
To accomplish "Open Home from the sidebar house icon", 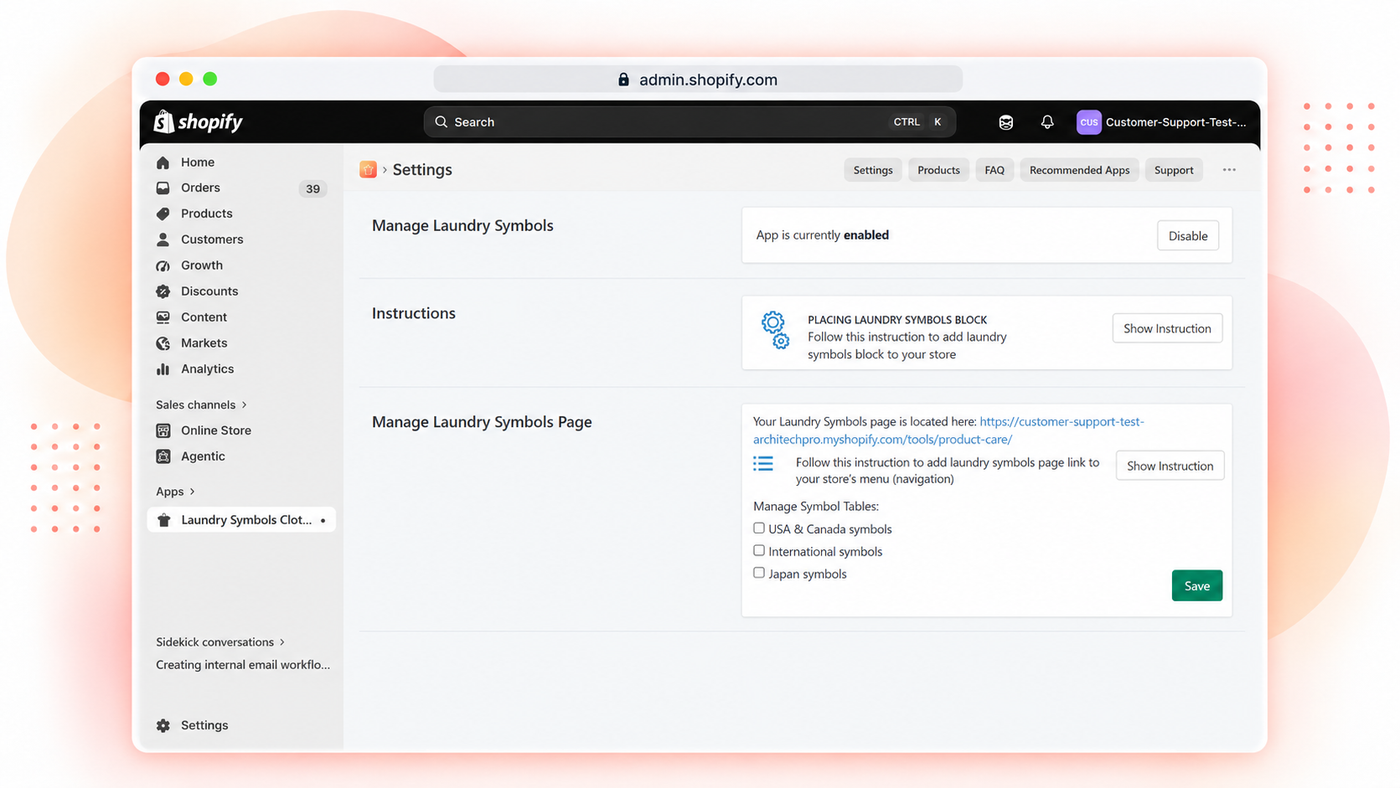I will 163,162.
